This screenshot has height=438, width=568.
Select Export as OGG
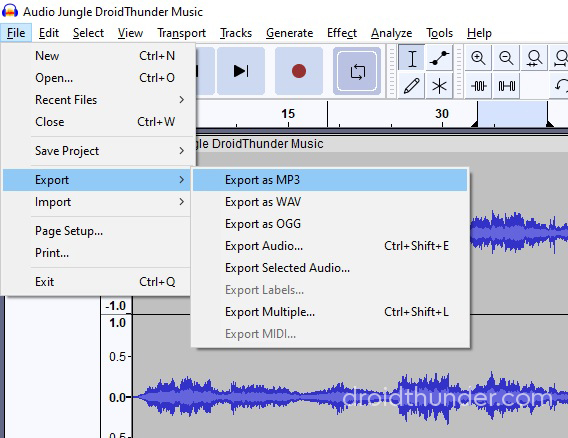(x=330, y=224)
